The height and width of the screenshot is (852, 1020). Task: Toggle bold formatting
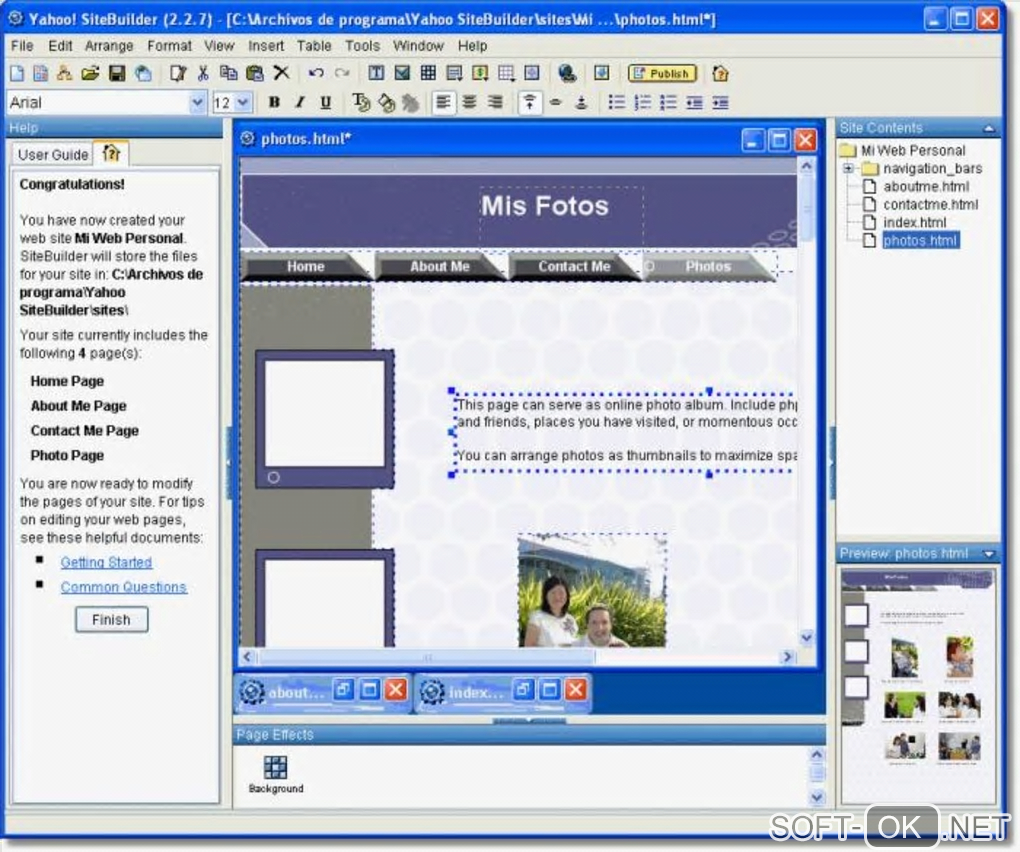click(x=274, y=102)
